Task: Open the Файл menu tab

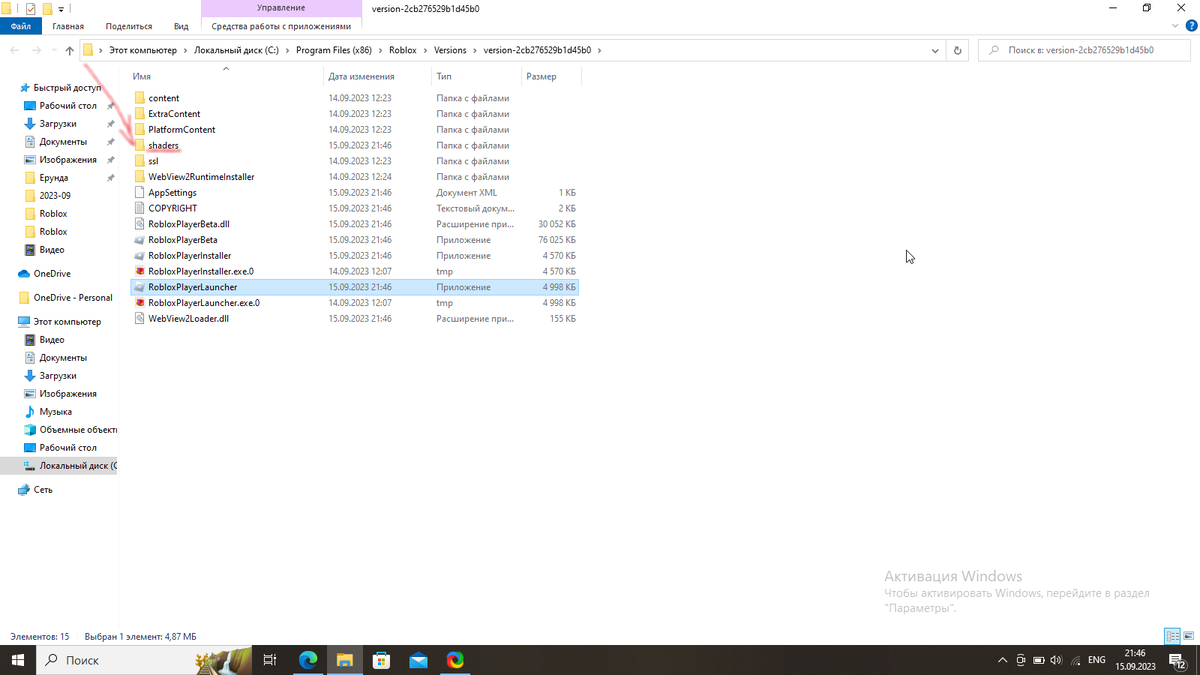Action: [x=20, y=26]
